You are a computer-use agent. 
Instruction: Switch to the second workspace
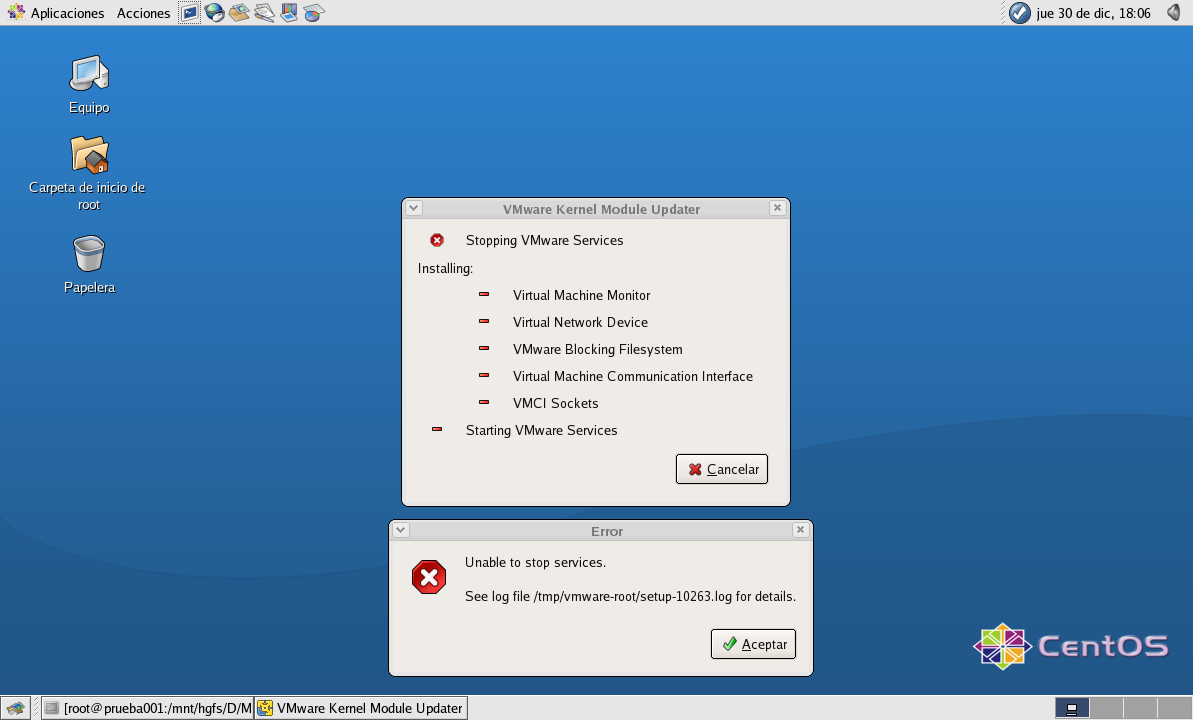[1106, 708]
